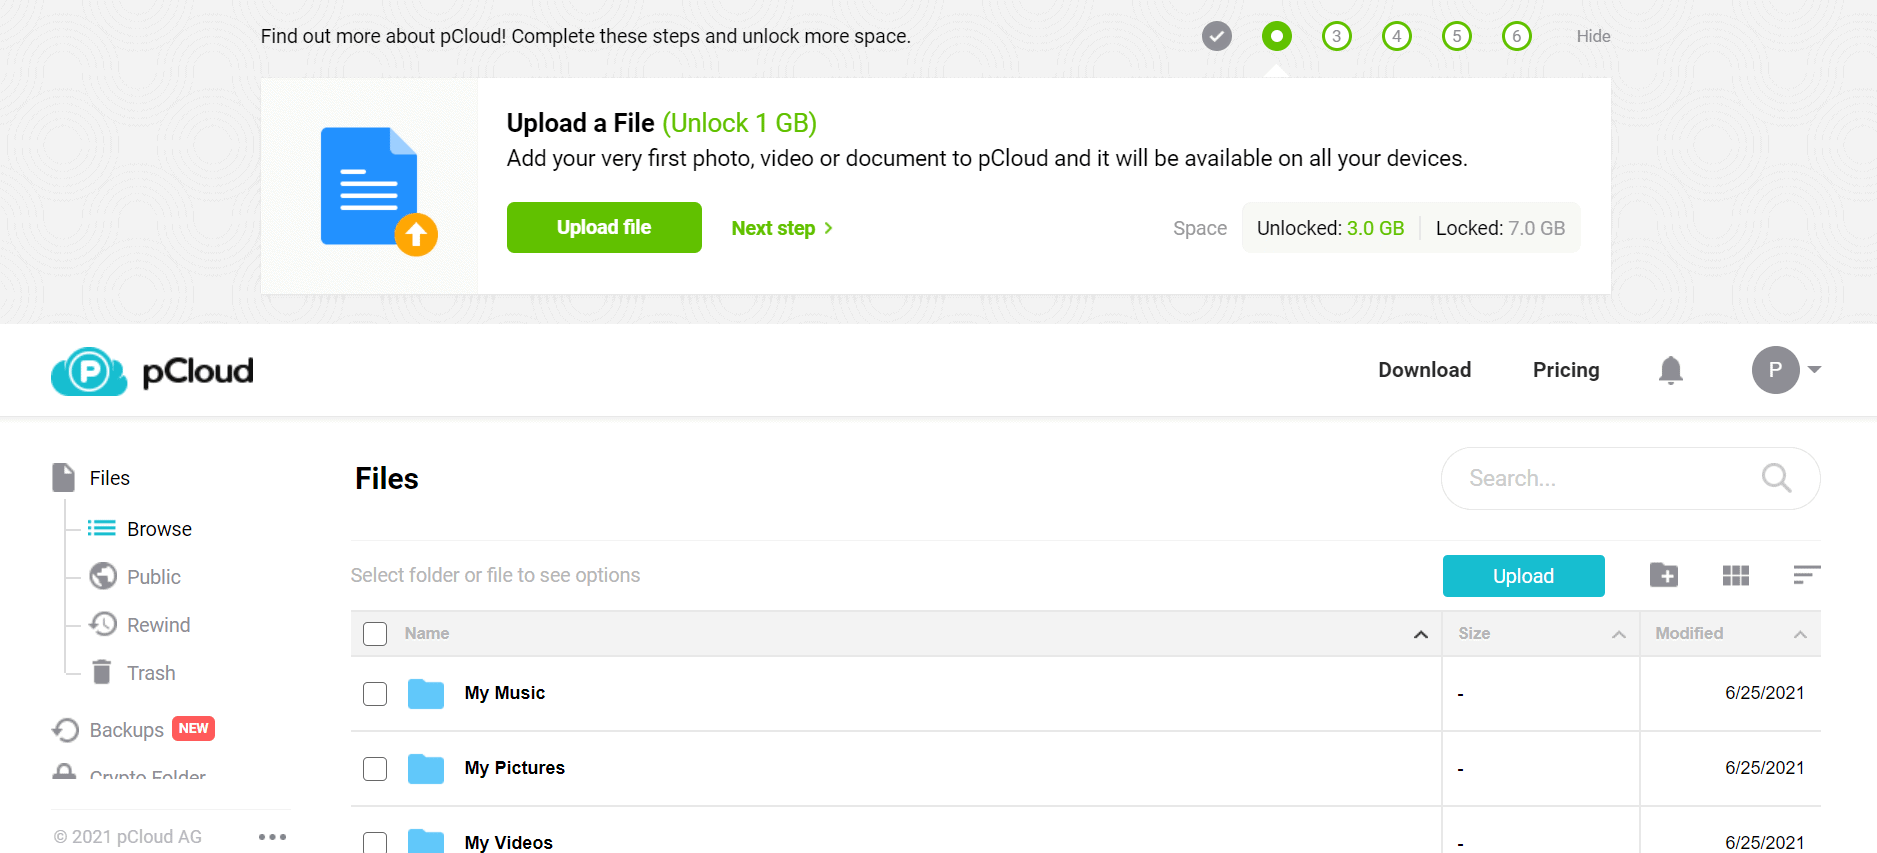This screenshot has width=1877, height=853.
Task: Check the My Videos row checkbox
Action: tap(375, 843)
